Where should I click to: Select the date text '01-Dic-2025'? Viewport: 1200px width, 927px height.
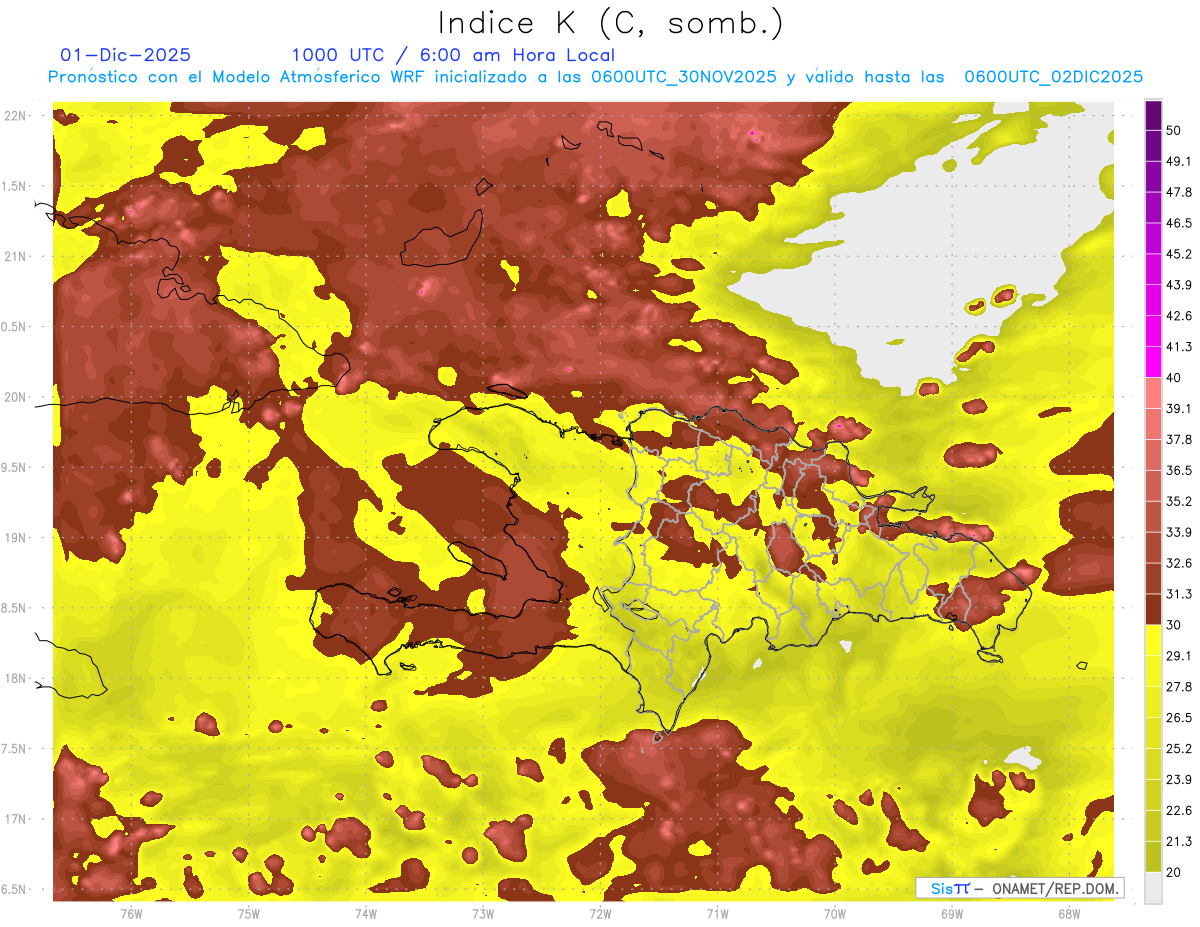[x=125, y=55]
